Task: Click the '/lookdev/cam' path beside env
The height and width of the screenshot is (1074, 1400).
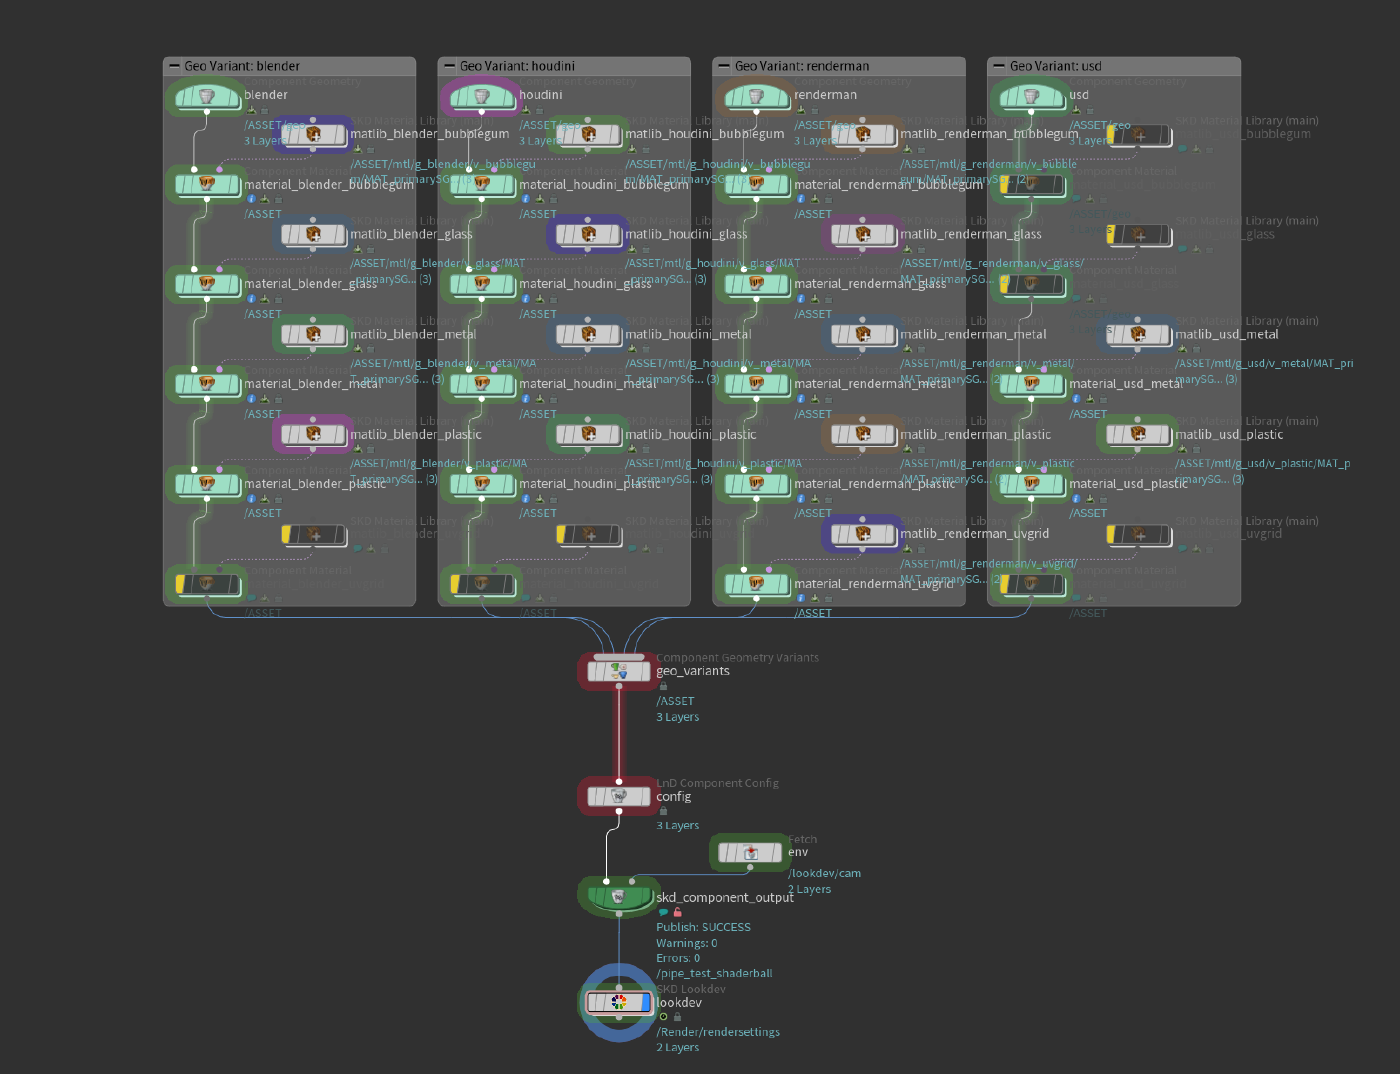Action: point(825,873)
